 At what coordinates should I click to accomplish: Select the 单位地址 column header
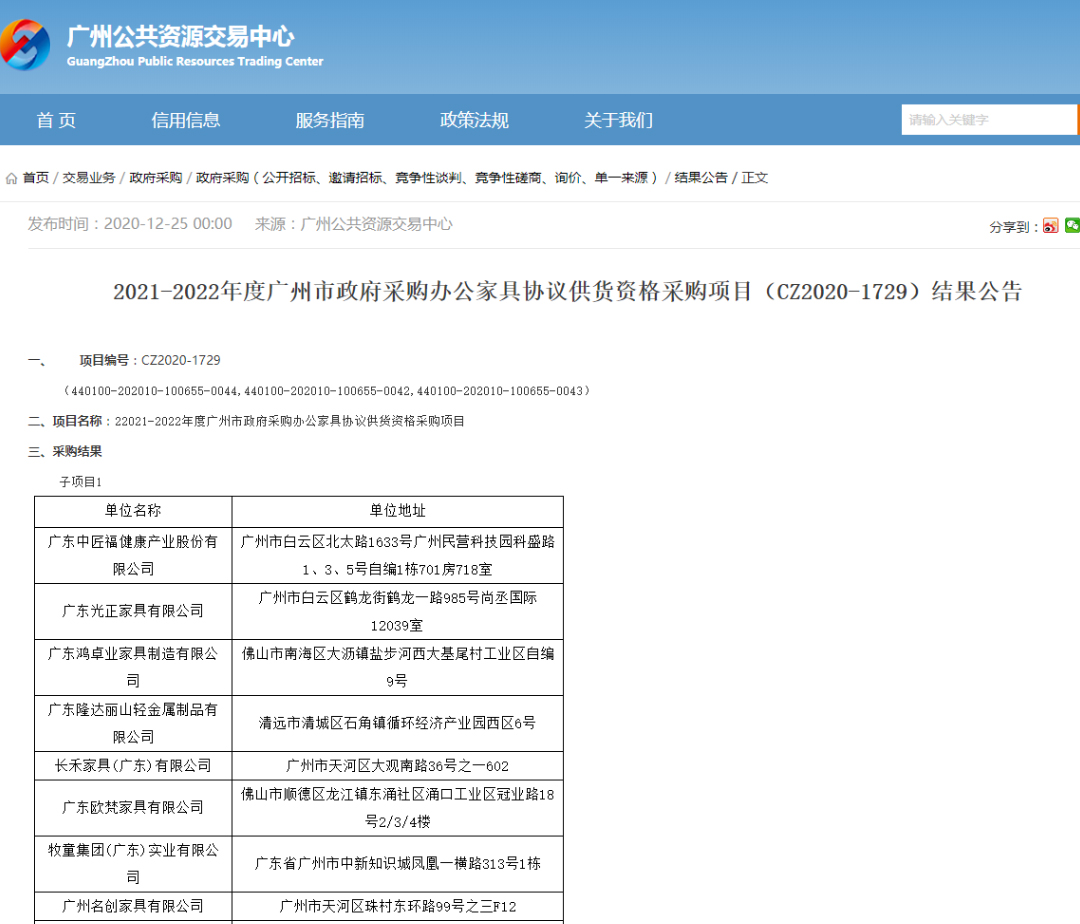pos(397,511)
